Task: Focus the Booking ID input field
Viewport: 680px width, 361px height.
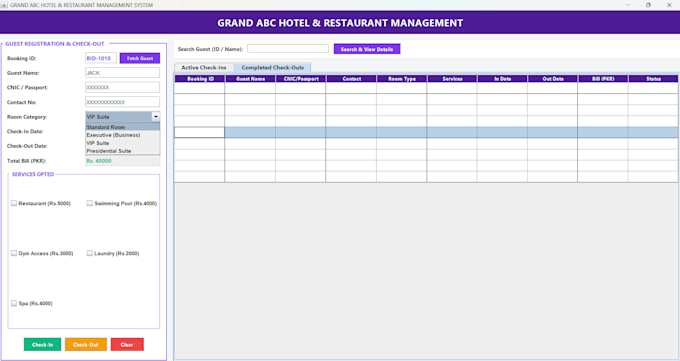Action: pyautogui.click(x=101, y=58)
